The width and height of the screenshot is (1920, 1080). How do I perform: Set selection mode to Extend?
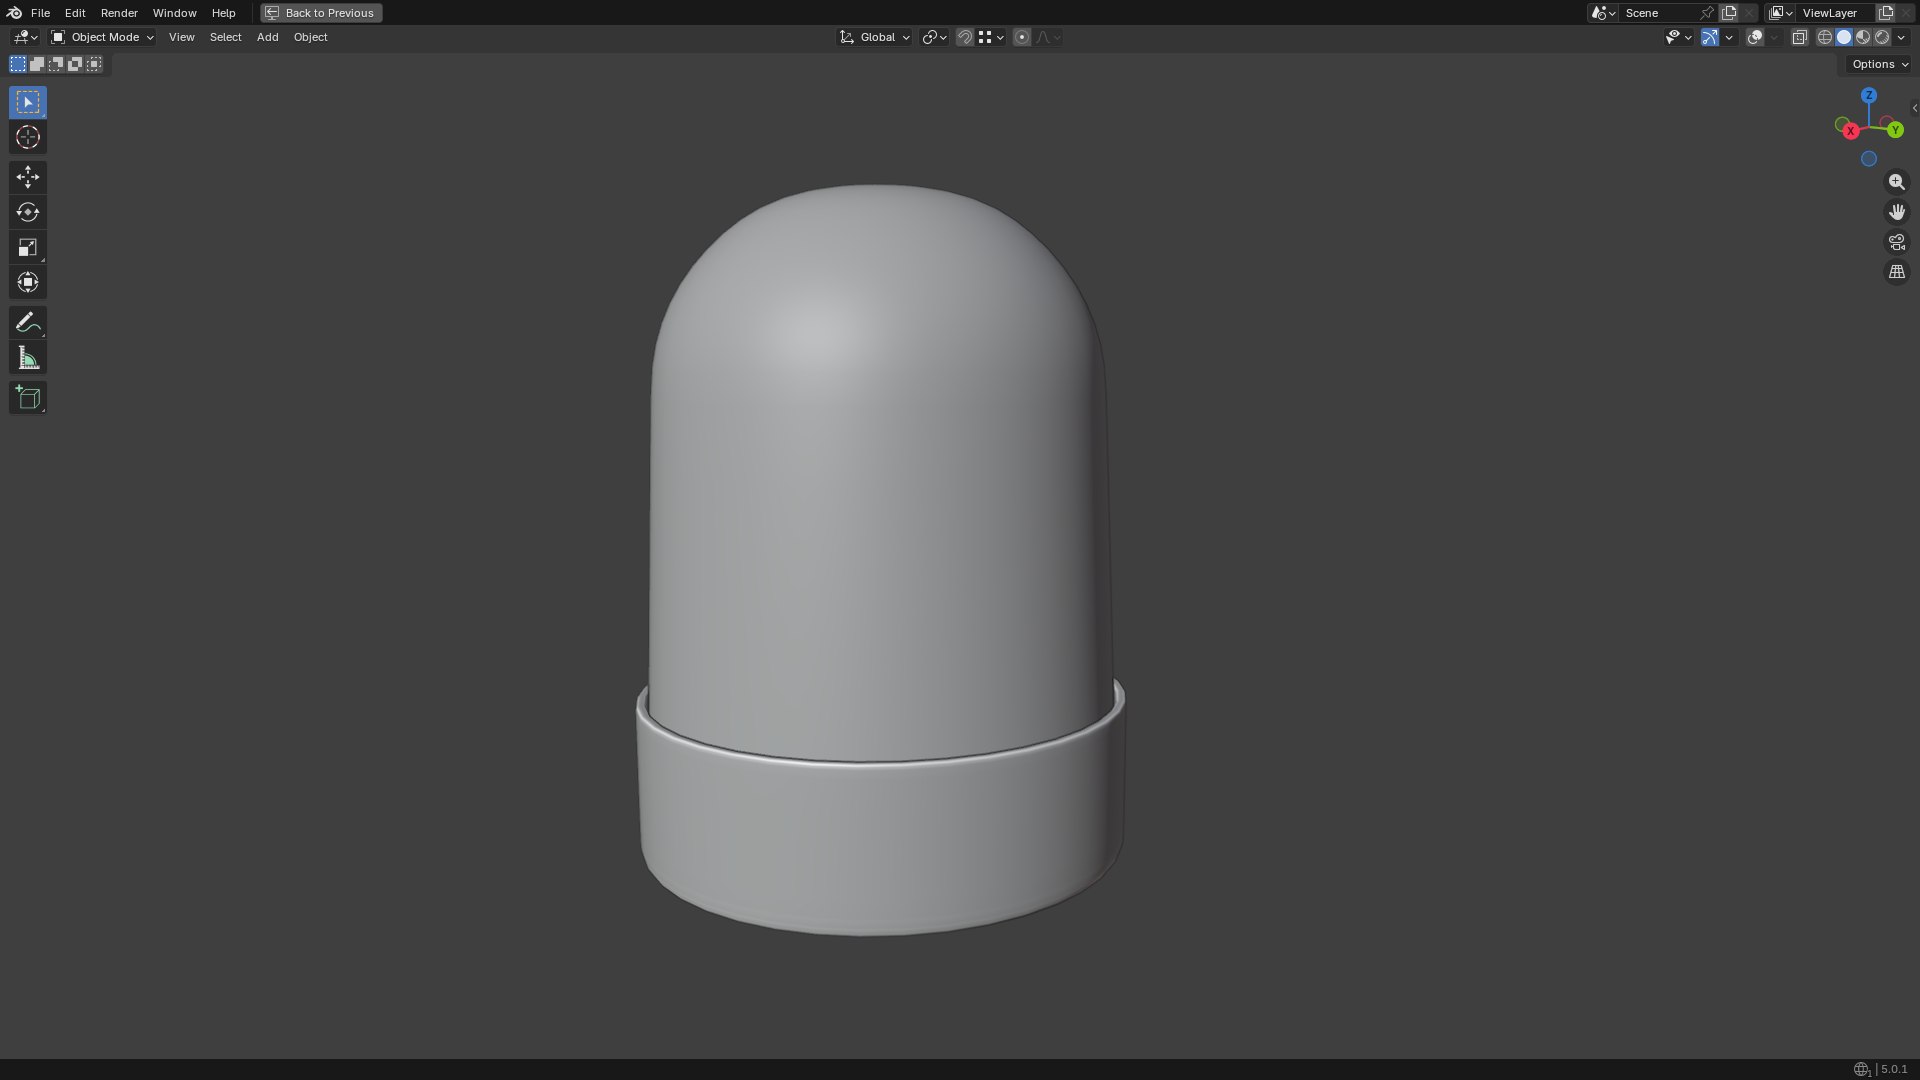[x=37, y=64]
